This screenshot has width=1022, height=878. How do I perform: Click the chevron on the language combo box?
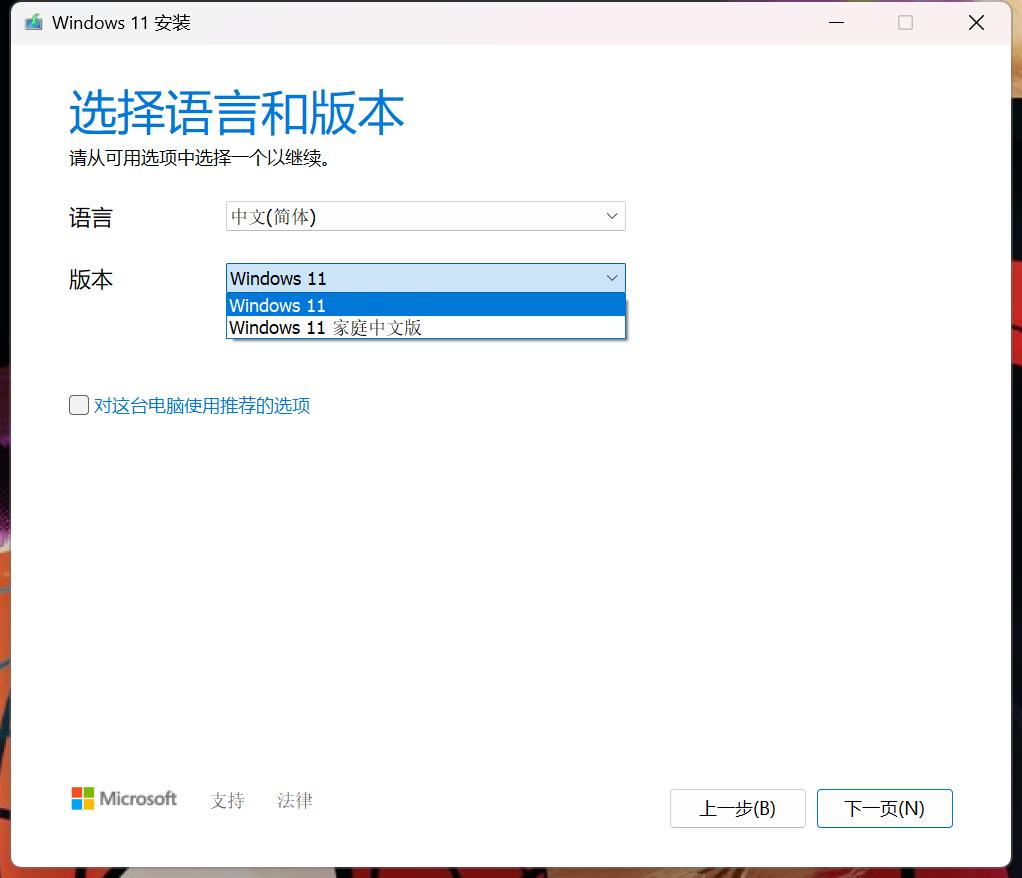[x=612, y=216]
